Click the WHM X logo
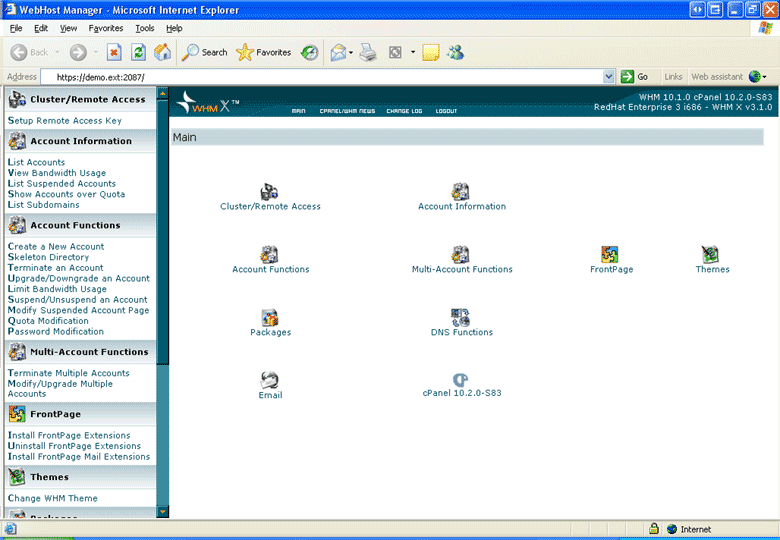780x540 pixels. click(x=208, y=102)
